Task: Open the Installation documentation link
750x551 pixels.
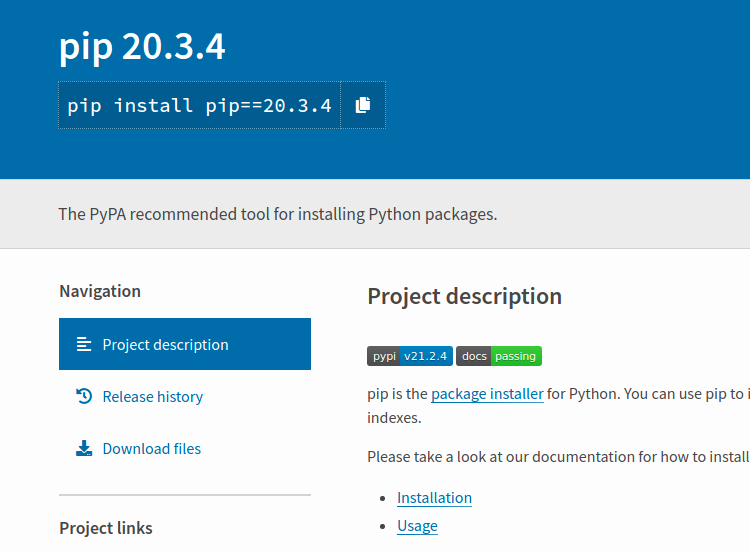Action: coord(434,497)
